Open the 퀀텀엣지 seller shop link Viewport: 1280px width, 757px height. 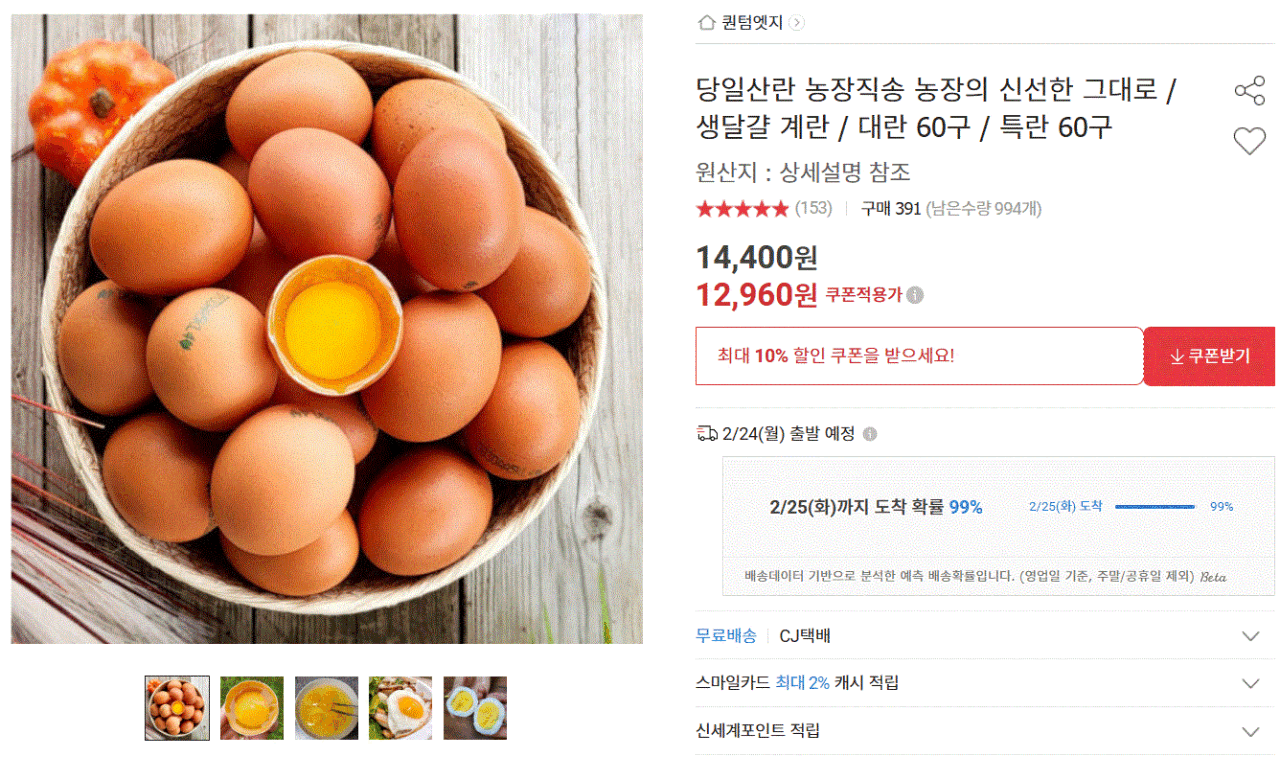[752, 22]
